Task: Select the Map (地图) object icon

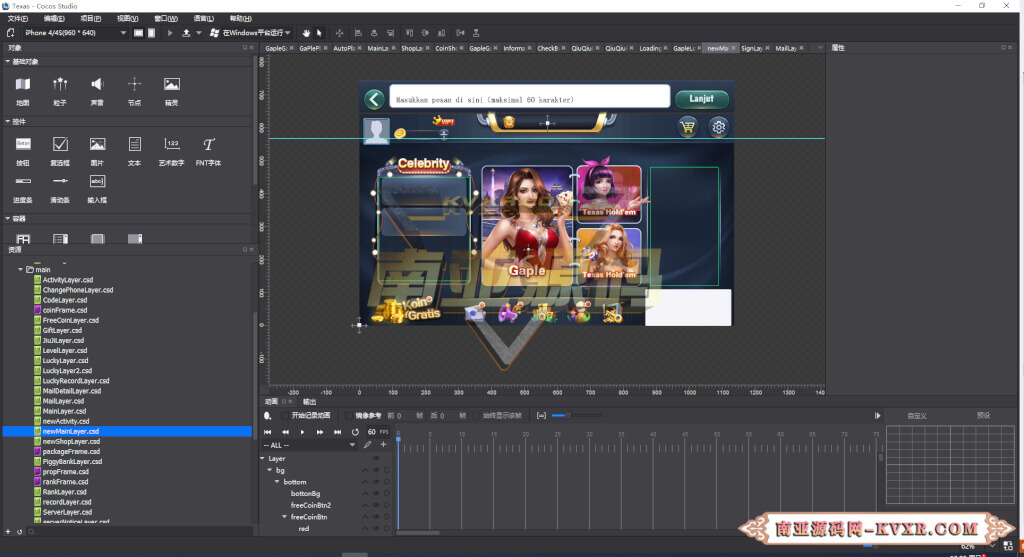Action: (23, 84)
